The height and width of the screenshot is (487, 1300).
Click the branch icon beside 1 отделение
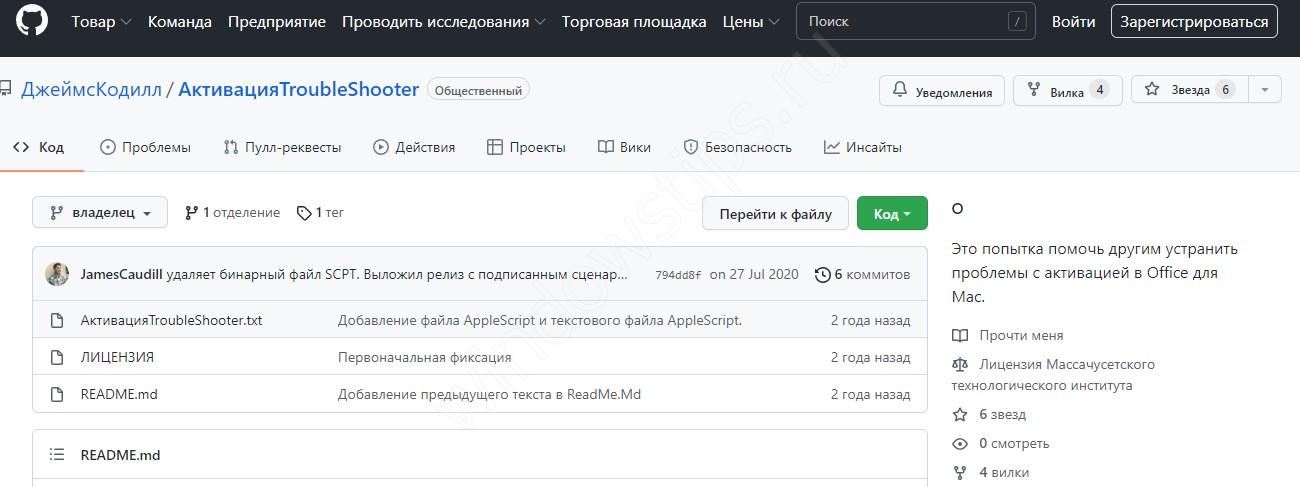pyautogui.click(x=191, y=213)
